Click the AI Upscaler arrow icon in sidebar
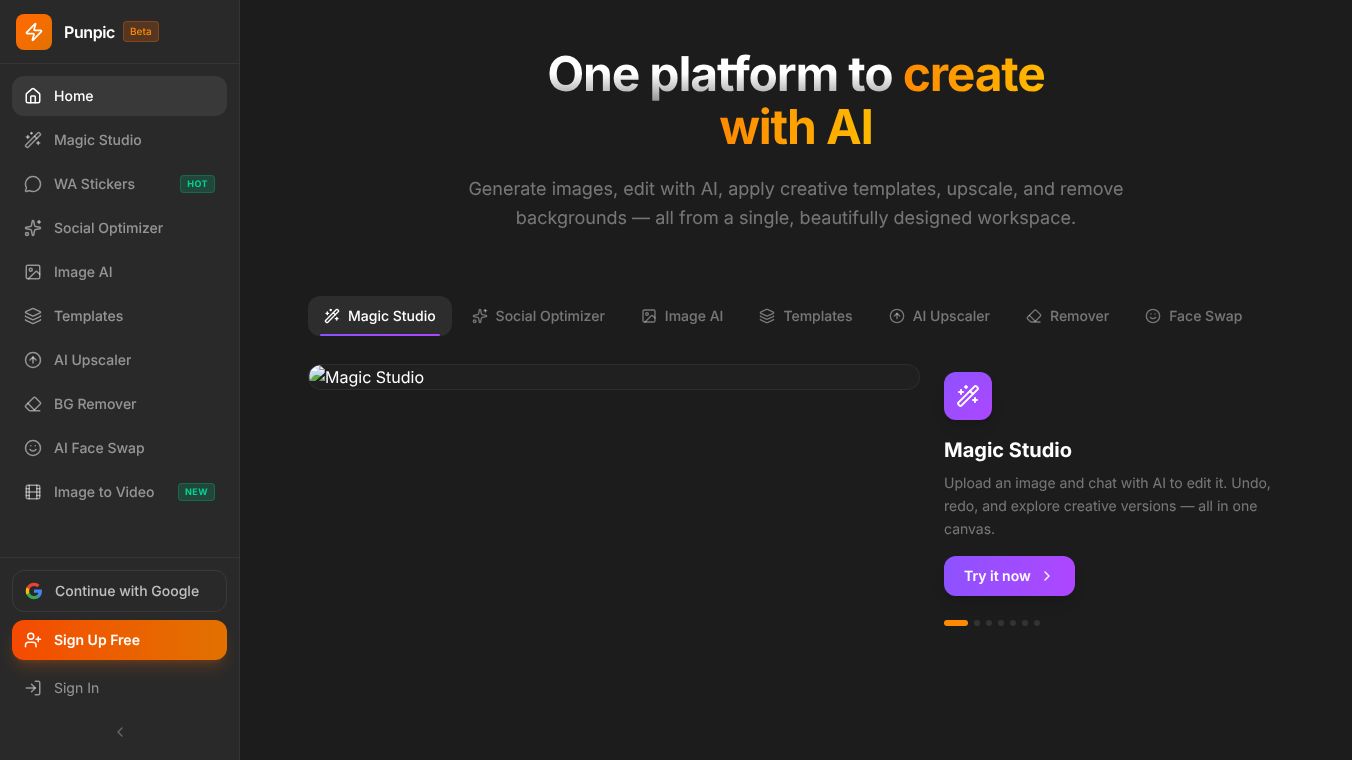1352x760 pixels. 33,360
